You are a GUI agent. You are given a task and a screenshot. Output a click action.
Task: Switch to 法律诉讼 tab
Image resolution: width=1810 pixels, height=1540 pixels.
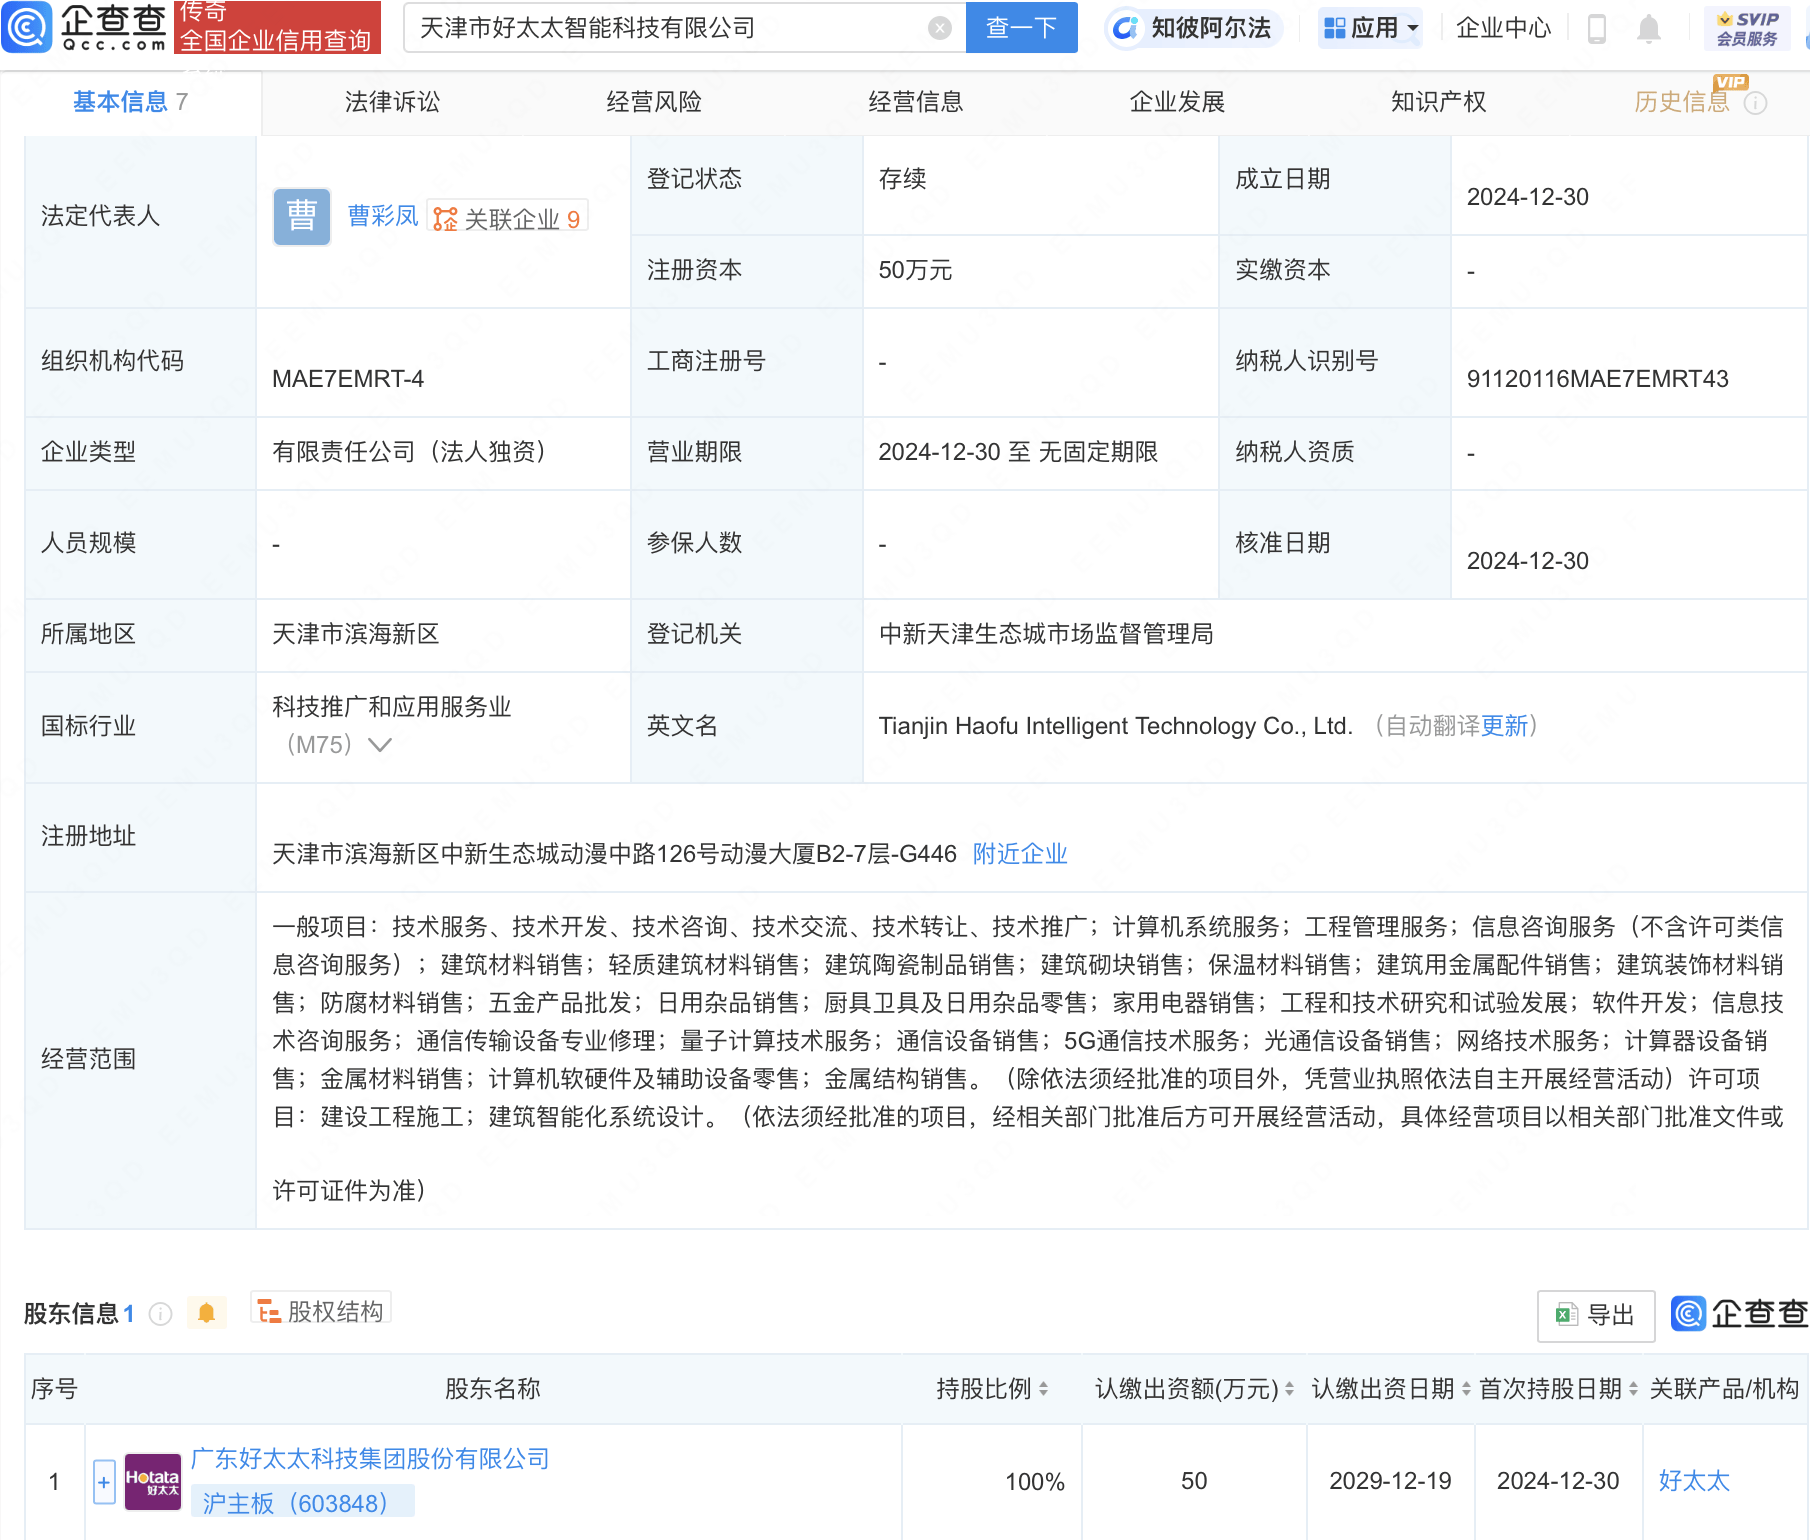click(x=392, y=102)
